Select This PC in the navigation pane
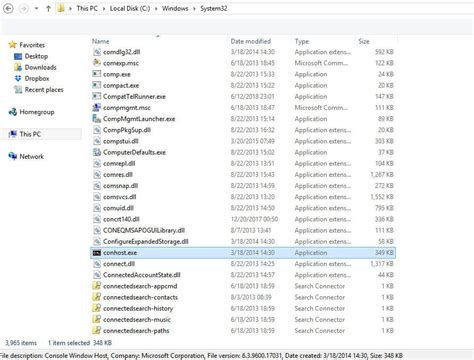Image resolution: width=474 pixels, height=360 pixels. 30,134
